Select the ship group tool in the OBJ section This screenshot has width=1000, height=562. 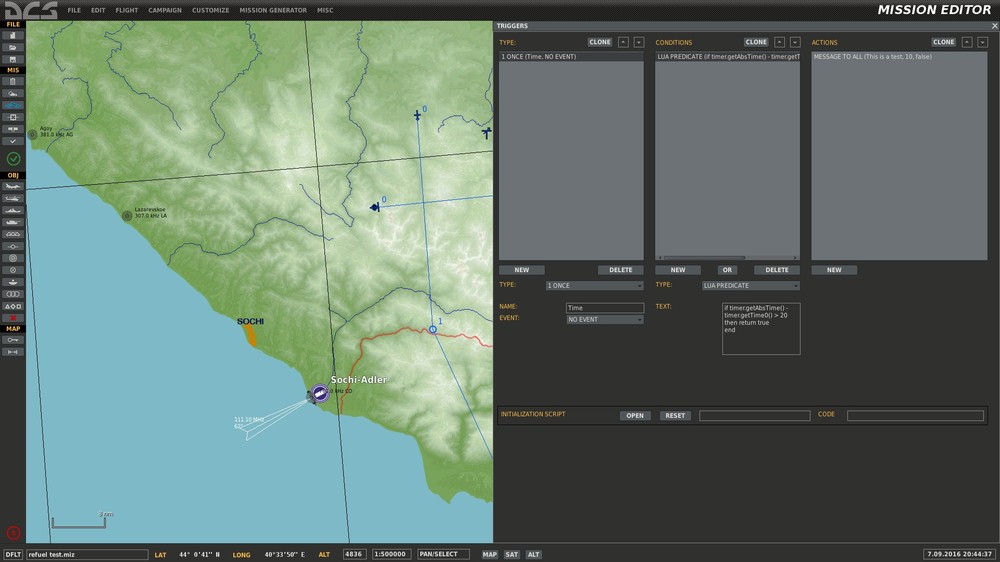(13, 210)
